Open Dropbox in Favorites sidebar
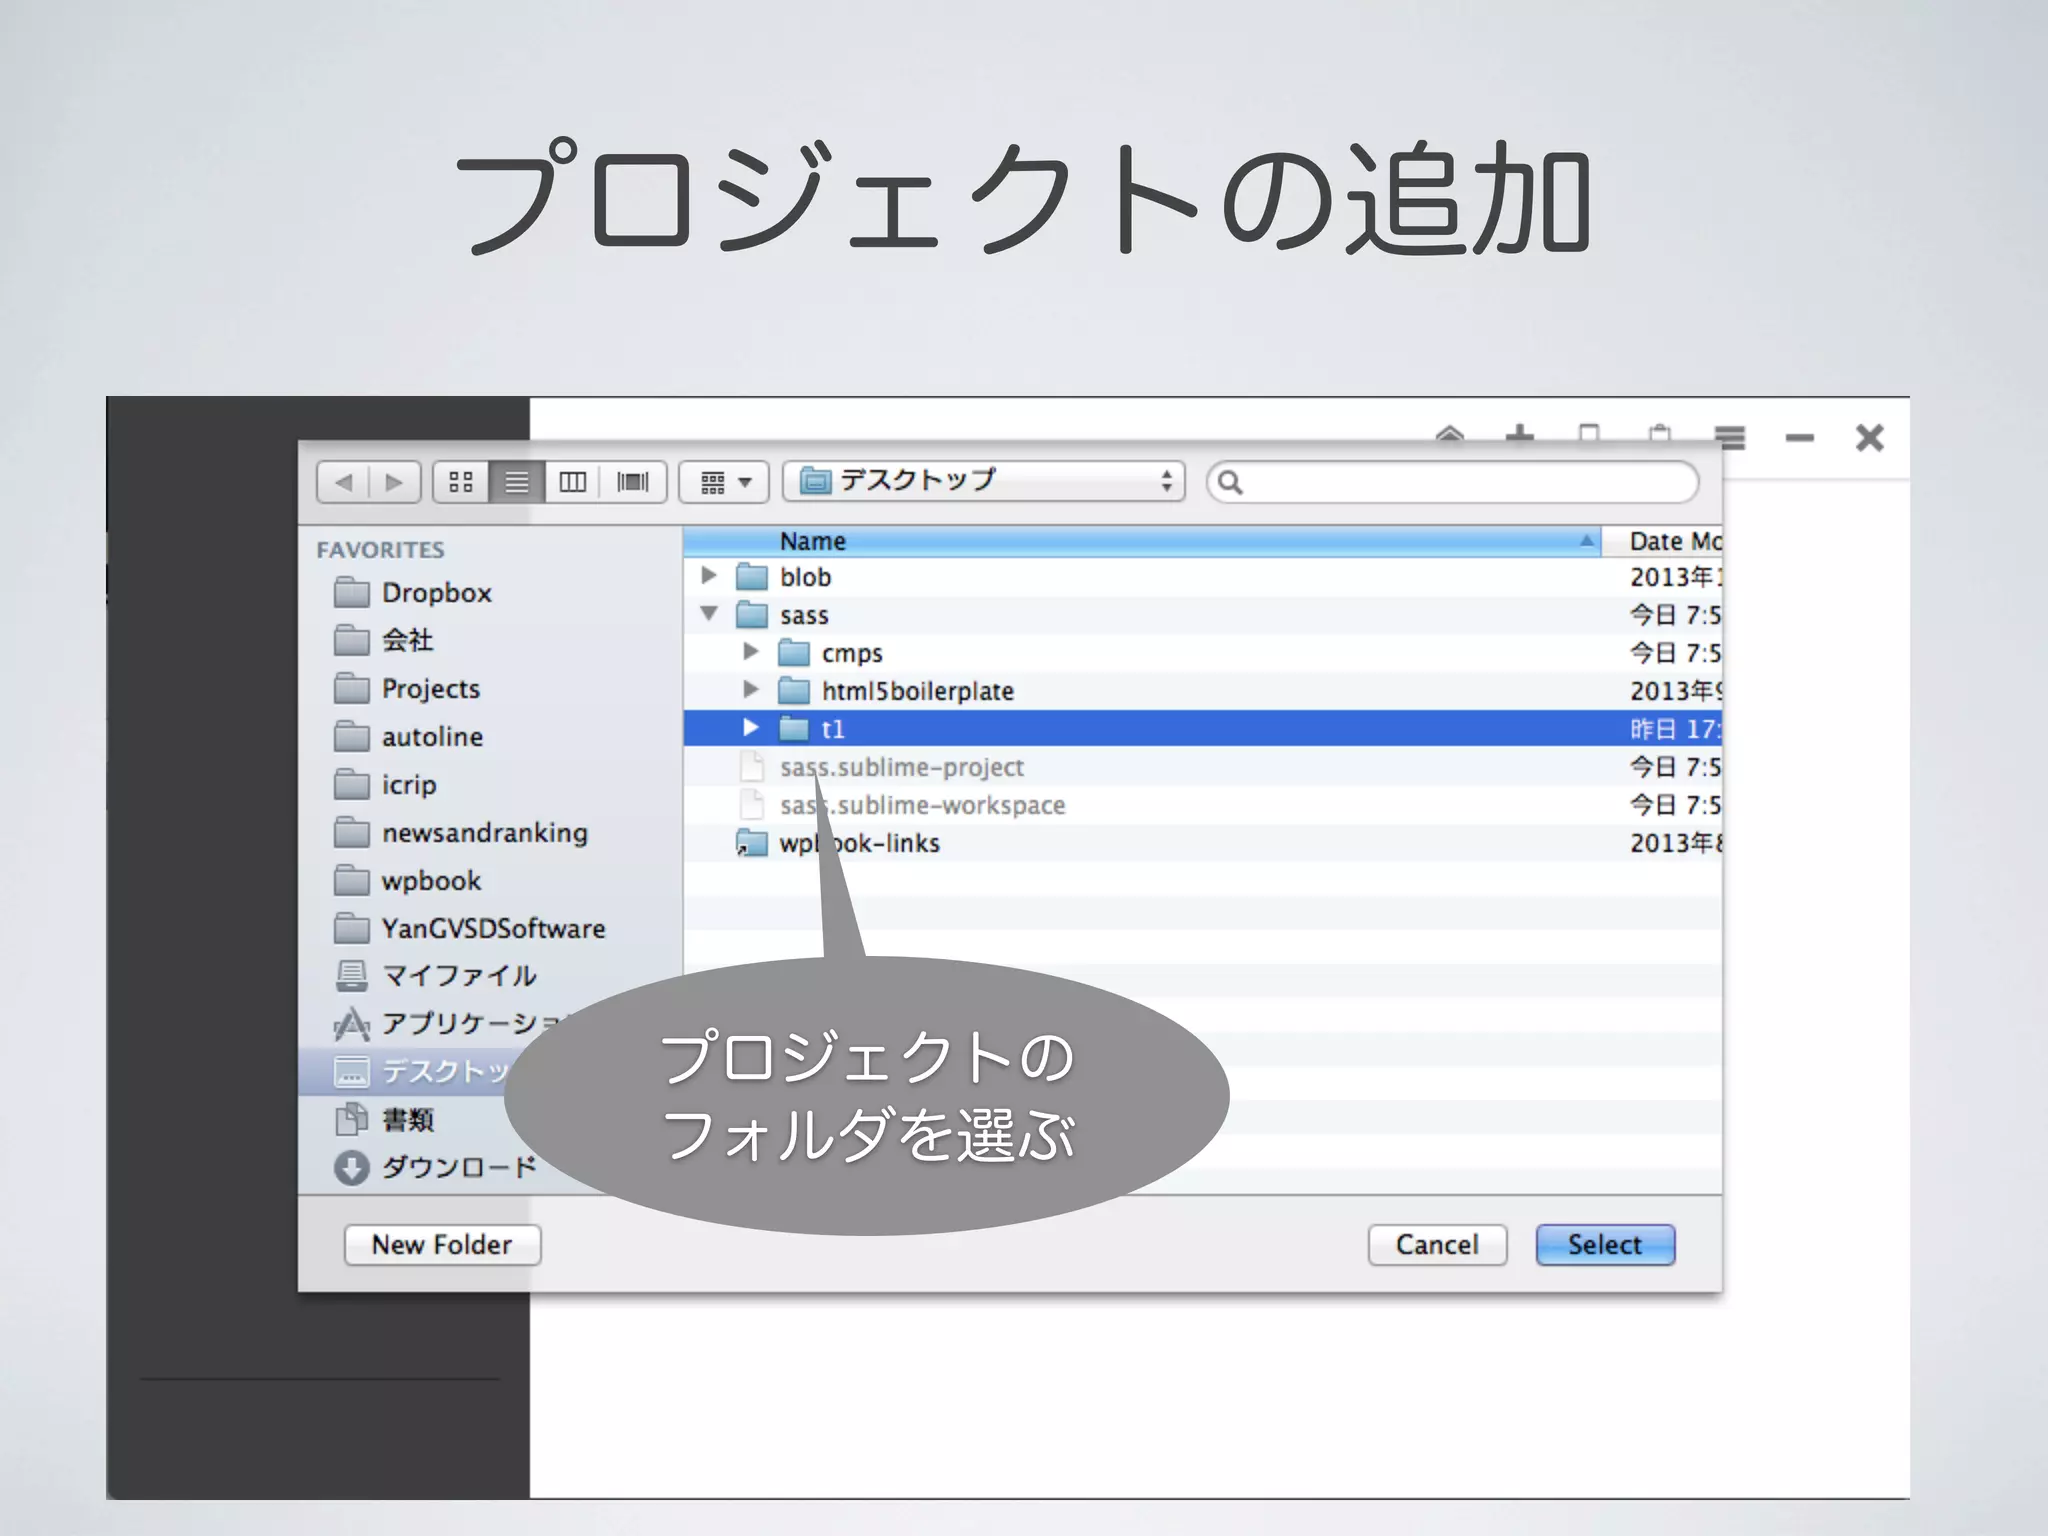Viewport: 2048px width, 1536px height. pos(436,593)
